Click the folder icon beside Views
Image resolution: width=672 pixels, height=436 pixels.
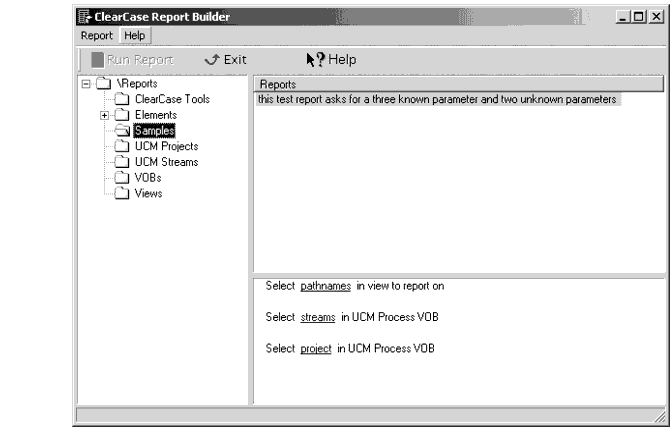click(x=122, y=193)
